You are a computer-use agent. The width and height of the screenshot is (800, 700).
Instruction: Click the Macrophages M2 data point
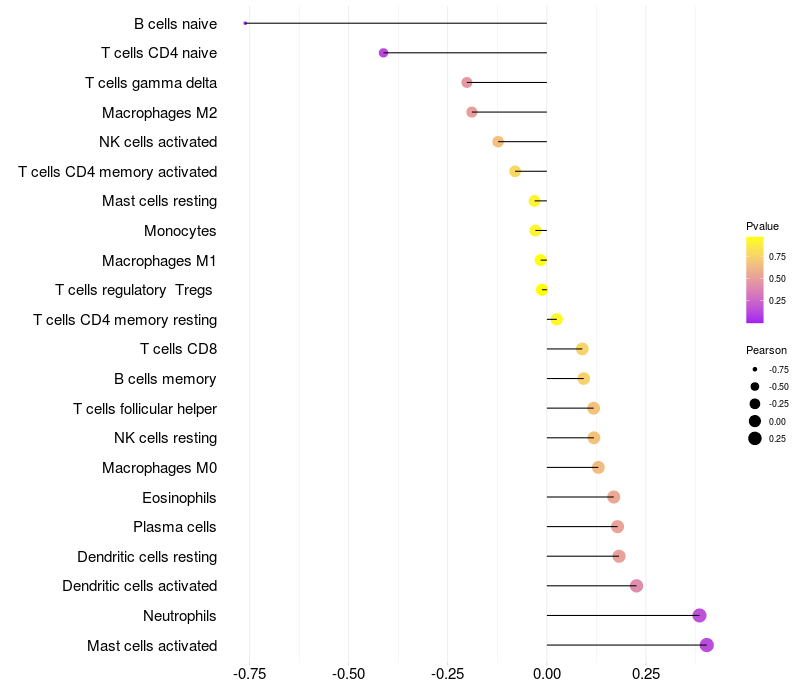tap(472, 112)
